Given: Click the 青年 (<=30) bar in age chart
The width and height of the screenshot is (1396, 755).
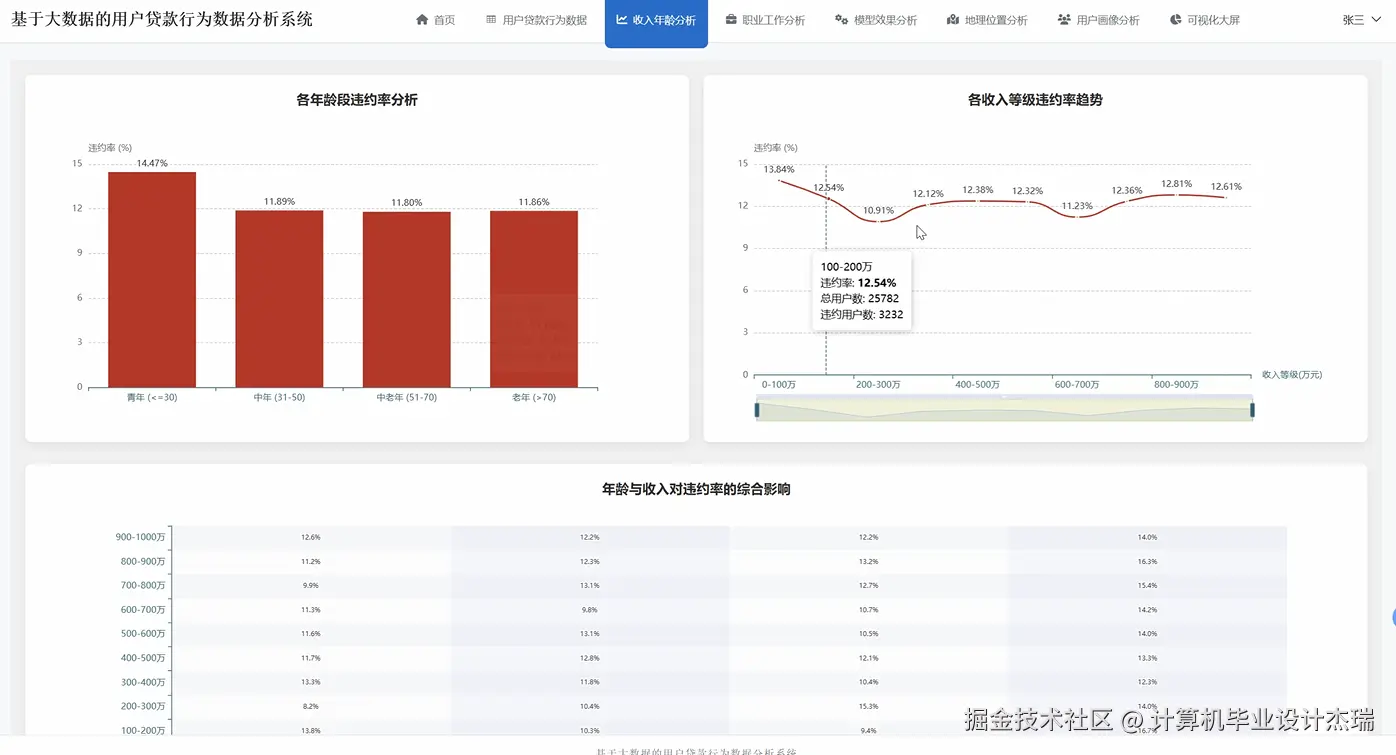Looking at the screenshot, I should (x=152, y=280).
